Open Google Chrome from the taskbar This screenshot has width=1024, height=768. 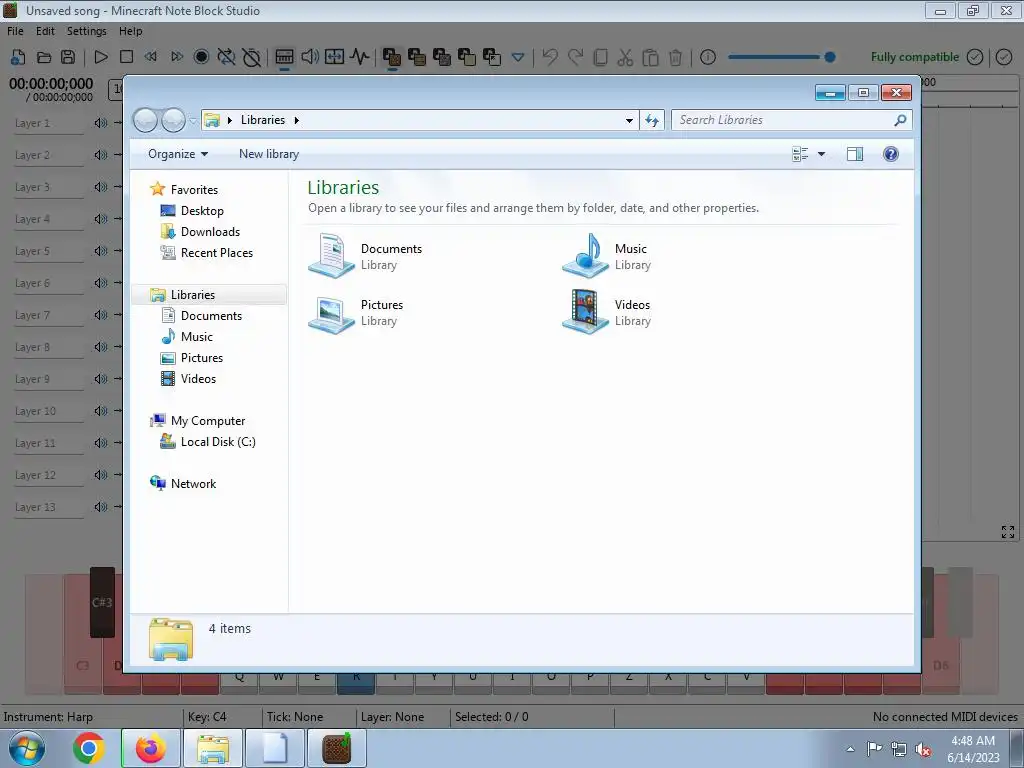pyautogui.click(x=89, y=748)
